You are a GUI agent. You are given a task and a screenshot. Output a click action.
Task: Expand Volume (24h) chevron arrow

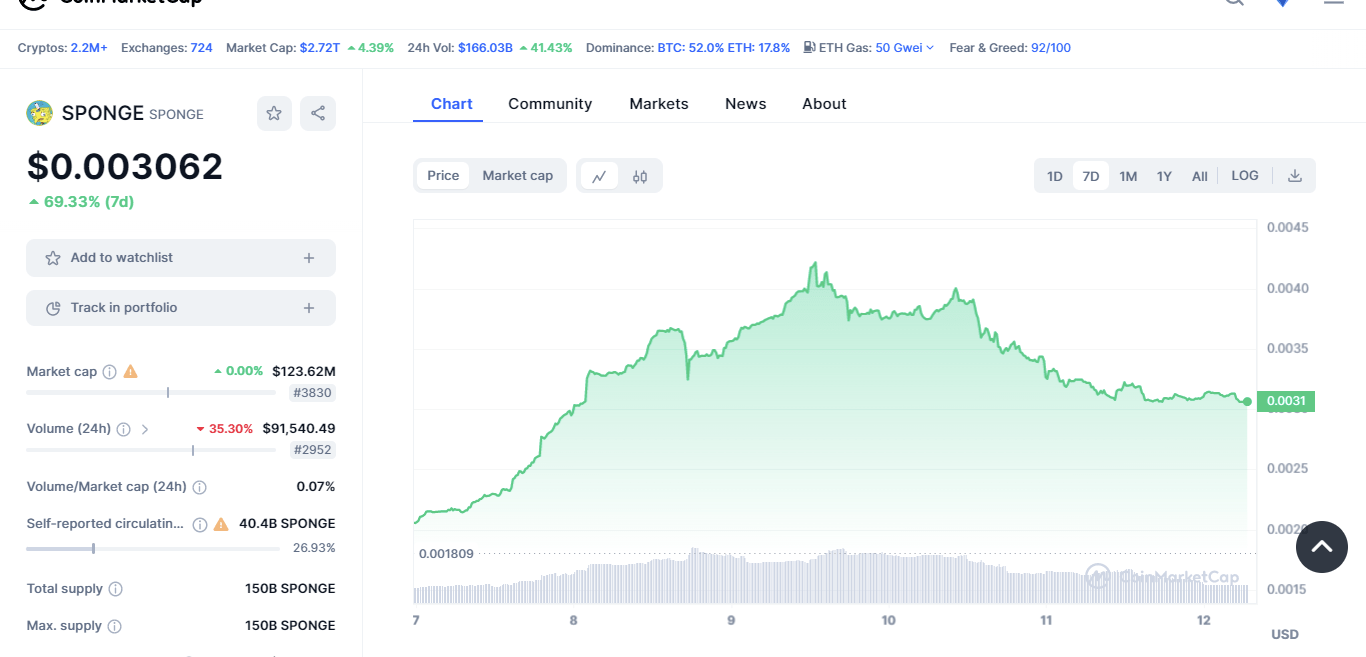pyautogui.click(x=145, y=429)
